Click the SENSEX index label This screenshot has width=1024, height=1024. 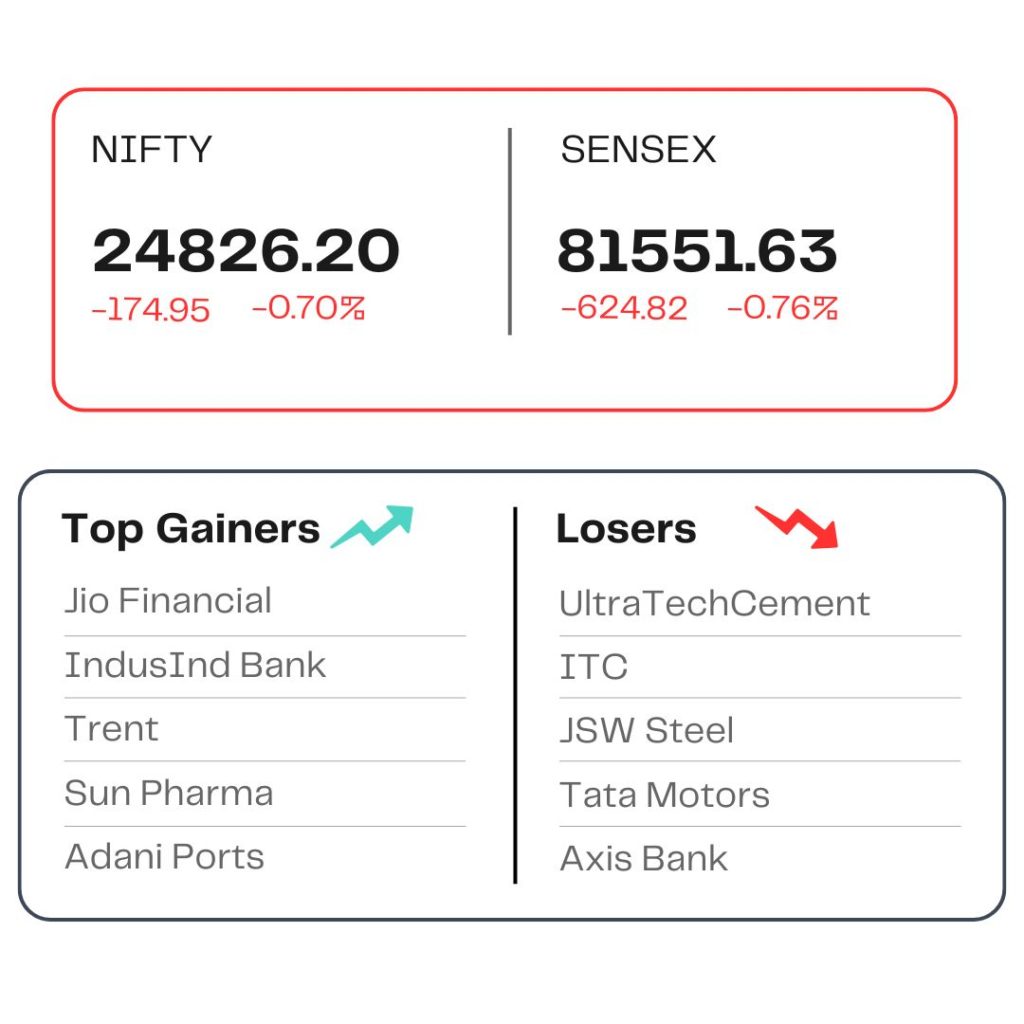click(x=638, y=149)
